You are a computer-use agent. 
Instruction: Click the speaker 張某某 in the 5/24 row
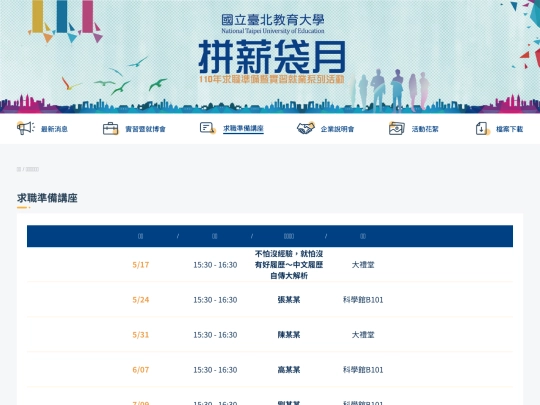point(289,300)
